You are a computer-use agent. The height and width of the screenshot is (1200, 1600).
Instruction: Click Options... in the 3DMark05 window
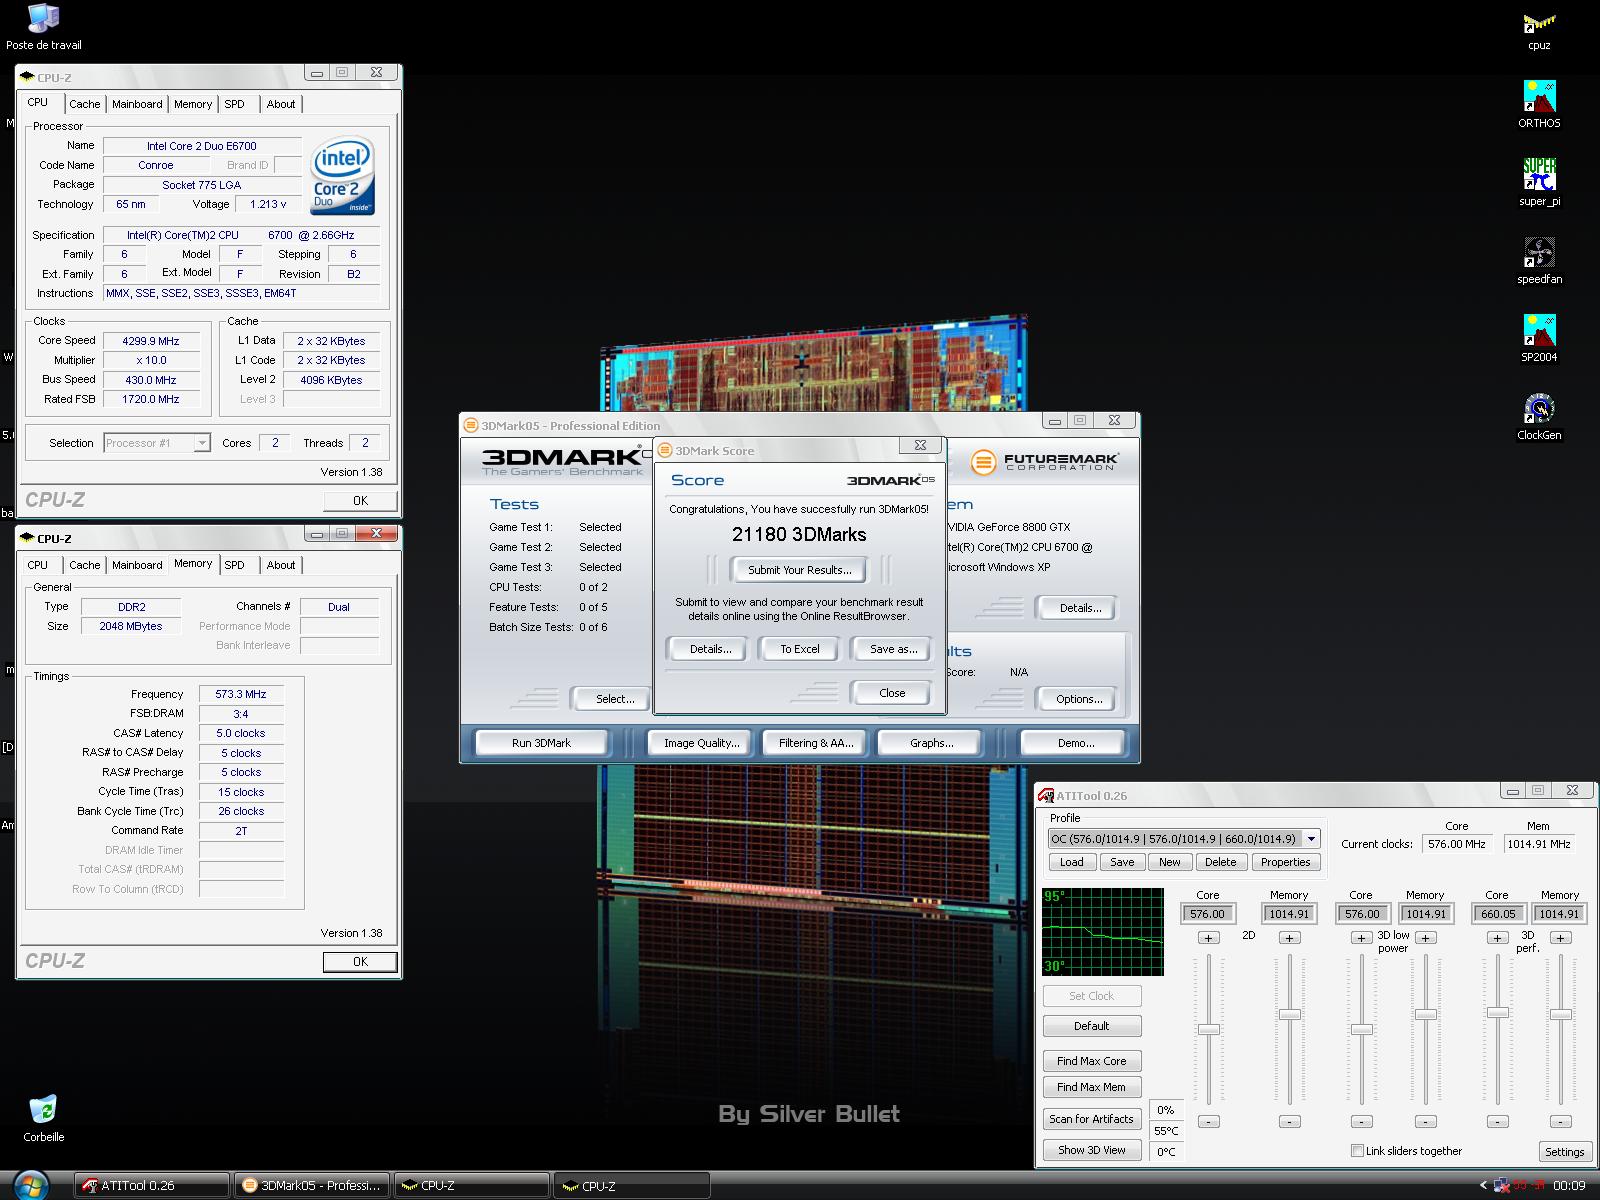tap(1079, 699)
